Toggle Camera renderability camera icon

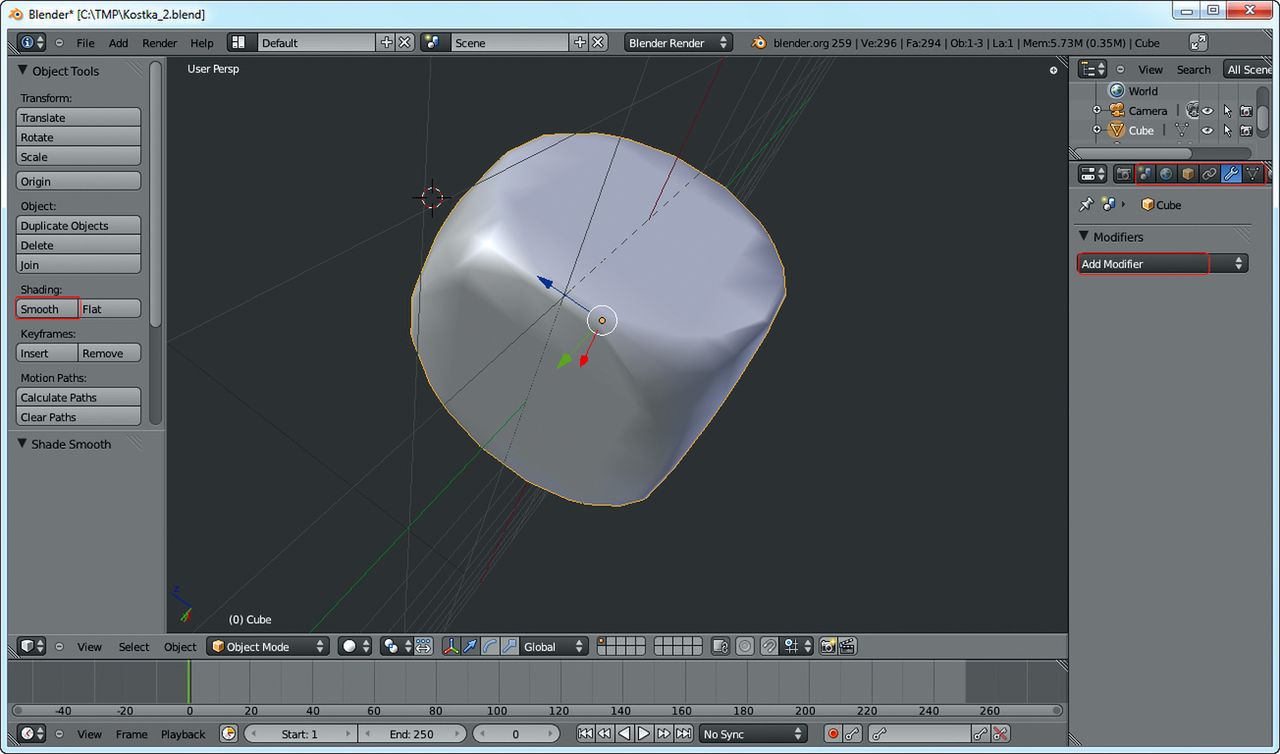pyautogui.click(x=1246, y=110)
